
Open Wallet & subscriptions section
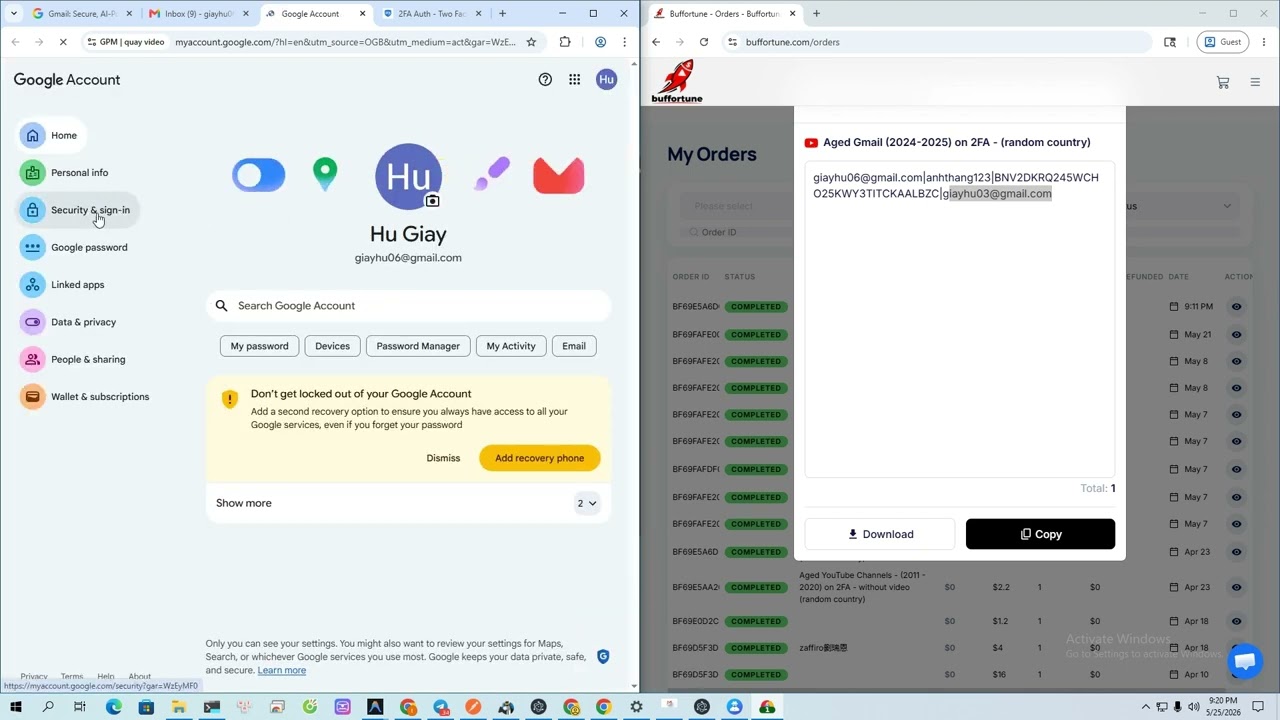88,397
